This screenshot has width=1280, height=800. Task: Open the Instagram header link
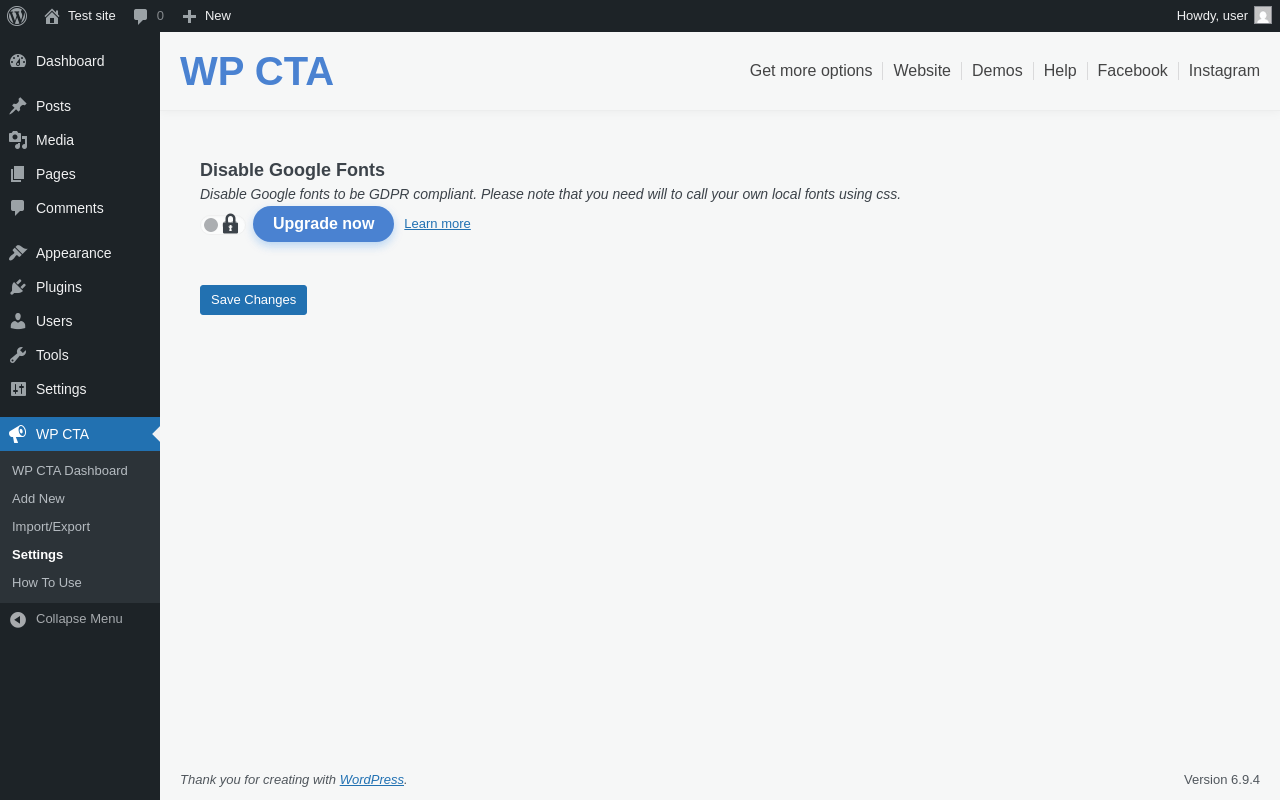(1224, 71)
